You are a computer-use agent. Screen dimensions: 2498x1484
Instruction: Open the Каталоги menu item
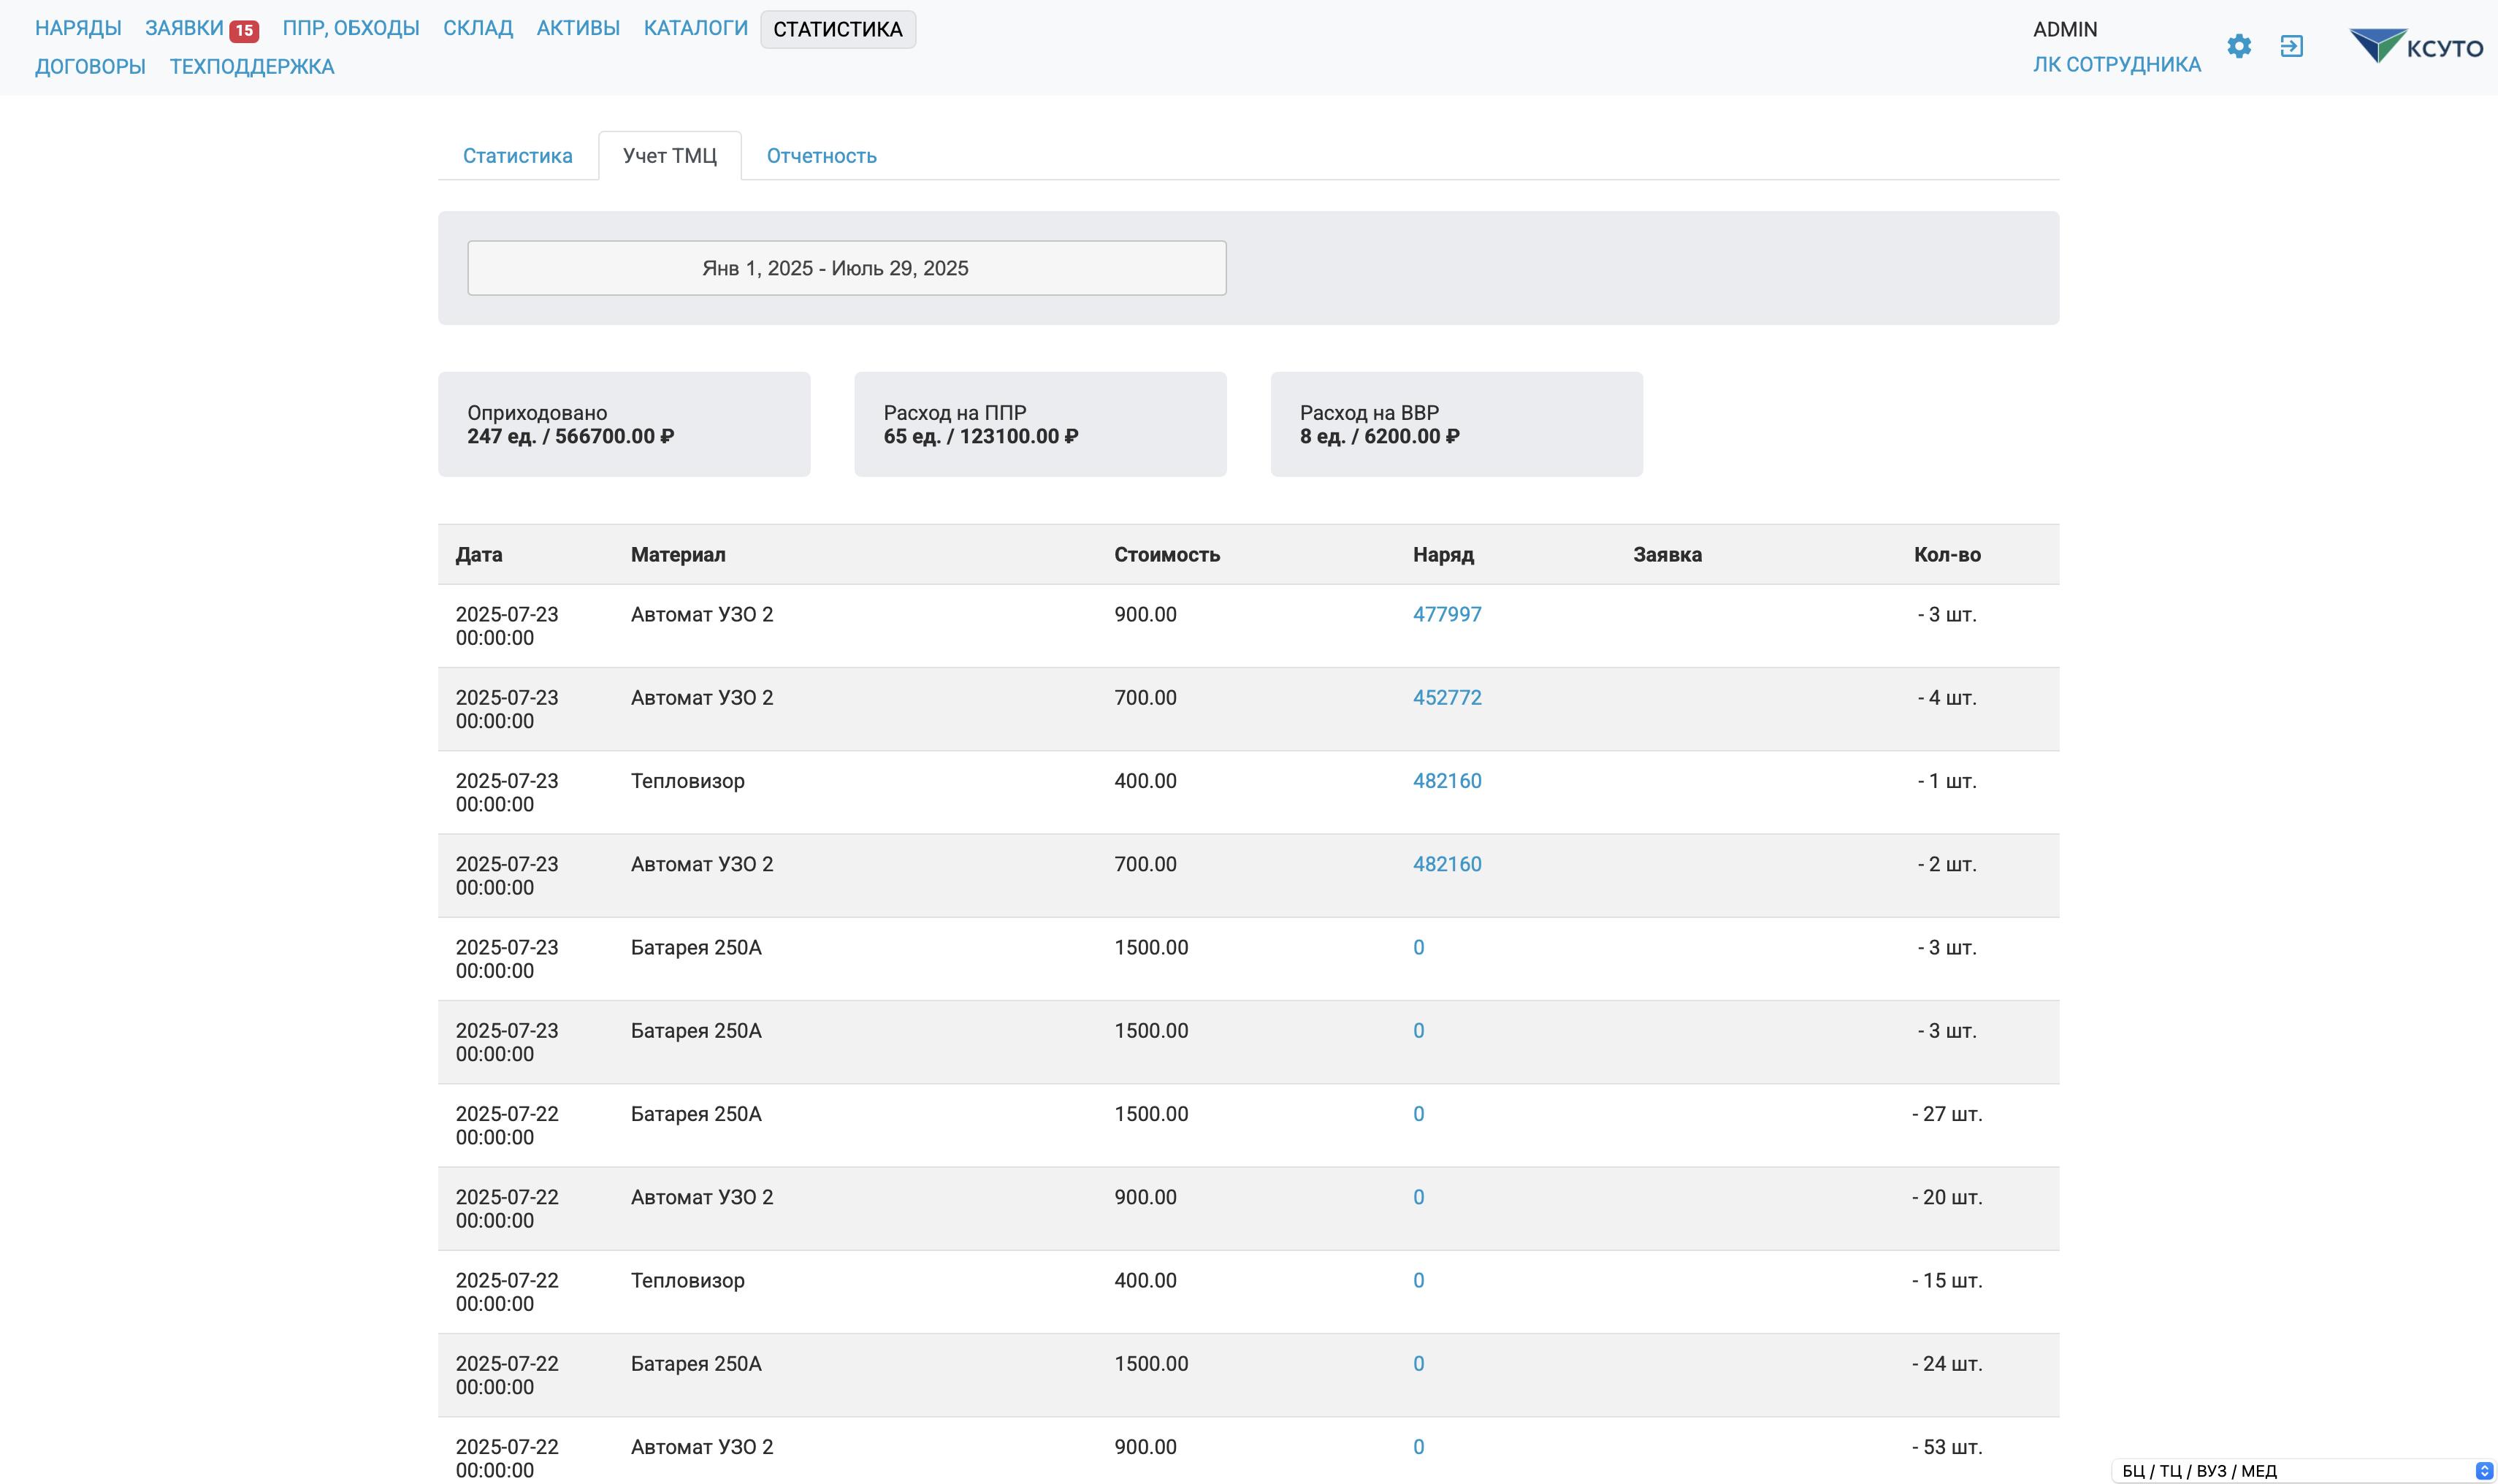click(x=695, y=28)
